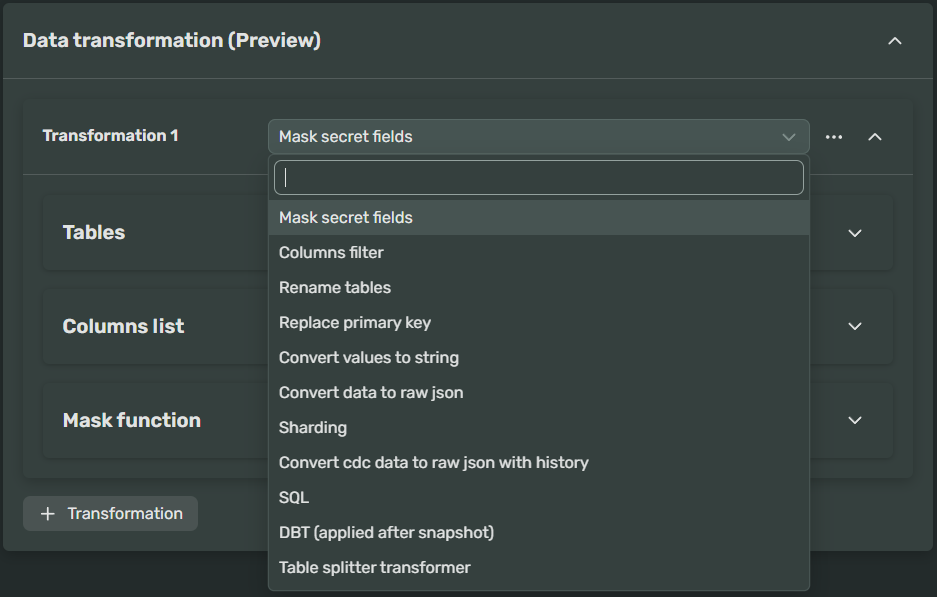Expand the Mask function section chevron

pos(855,420)
